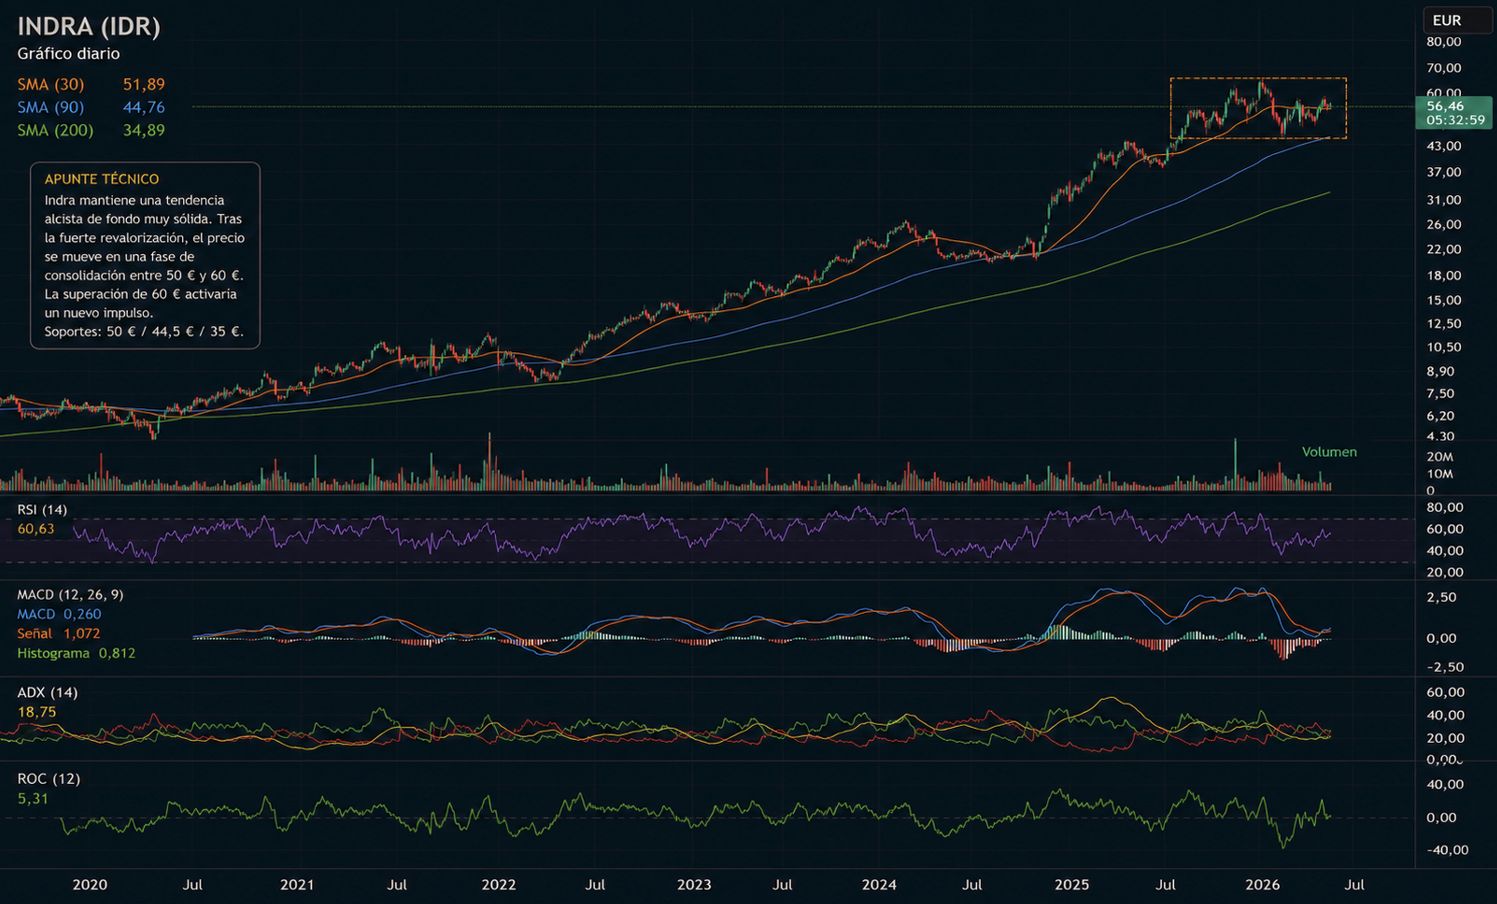This screenshot has width=1497, height=904.
Task: Click the SMA (200) indicator label
Action: tap(55, 131)
